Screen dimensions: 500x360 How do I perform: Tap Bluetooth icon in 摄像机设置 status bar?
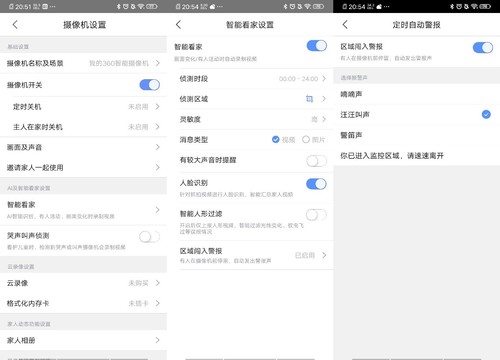click(118, 6)
